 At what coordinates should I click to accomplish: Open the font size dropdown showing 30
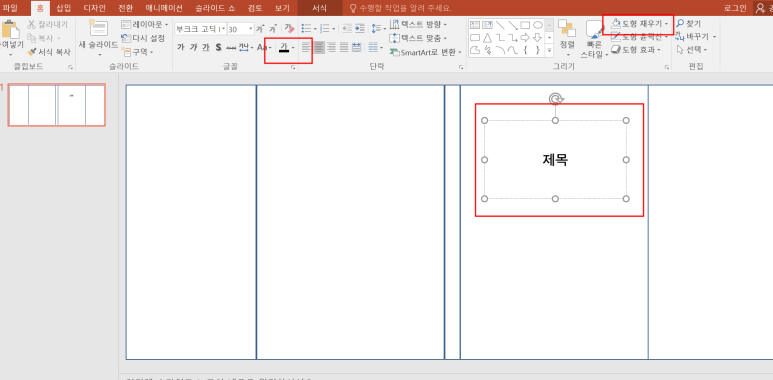point(251,29)
